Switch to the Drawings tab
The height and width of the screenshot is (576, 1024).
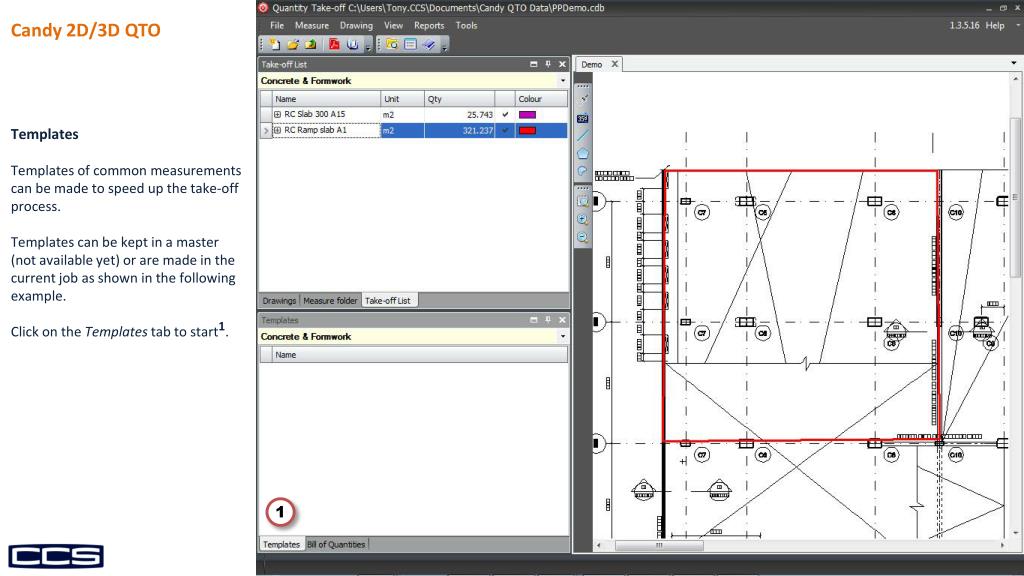point(279,300)
